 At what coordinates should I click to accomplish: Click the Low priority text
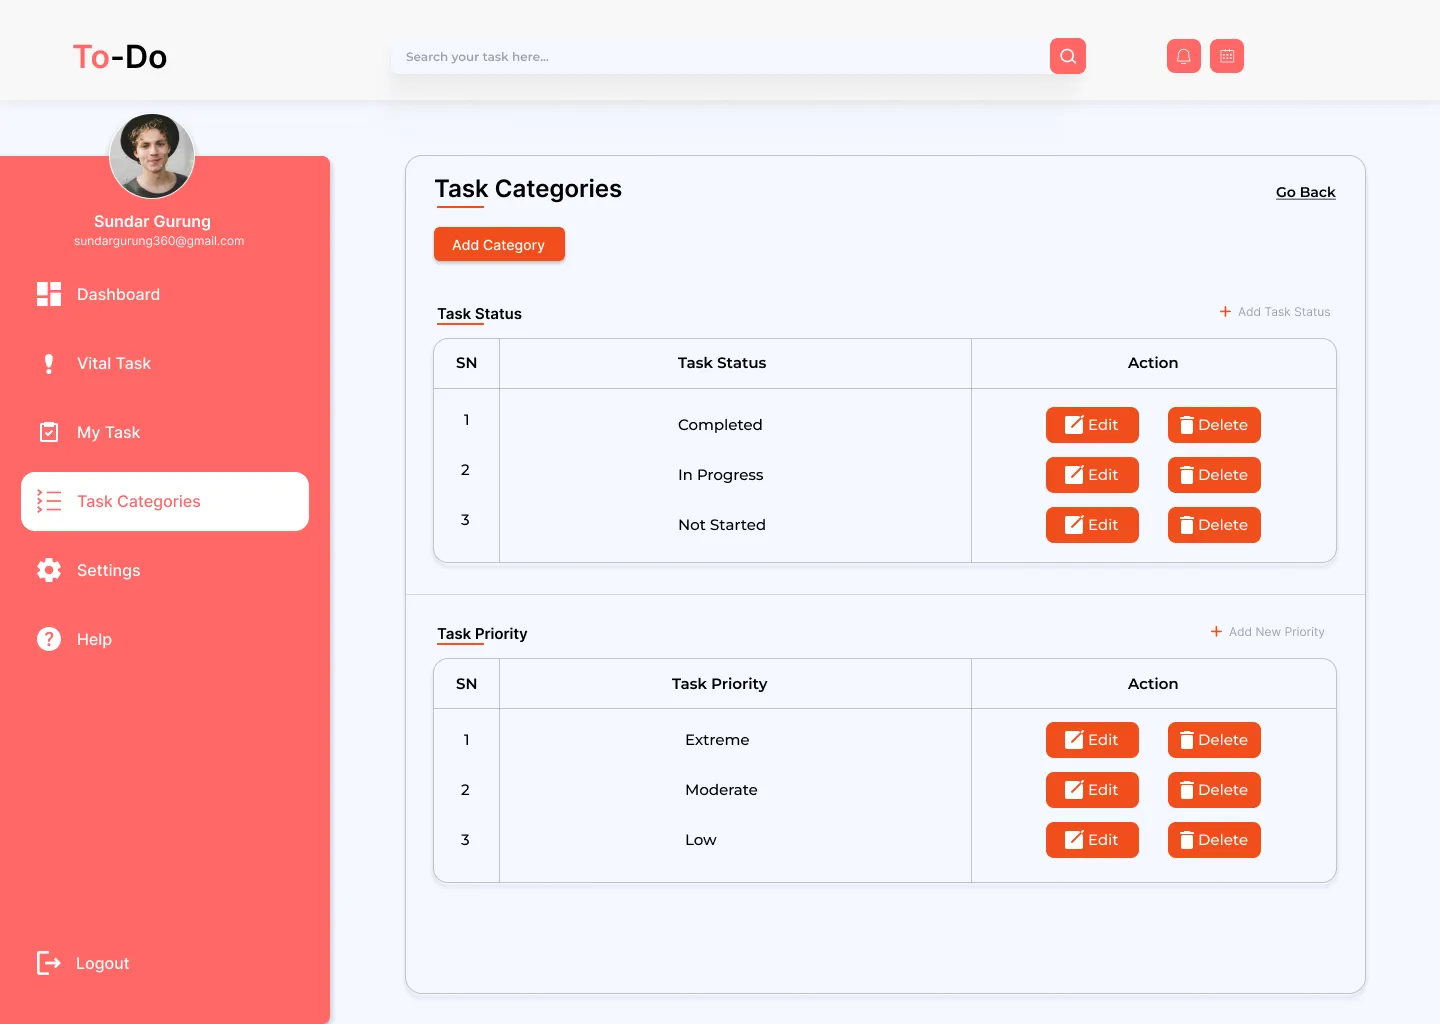(x=700, y=840)
